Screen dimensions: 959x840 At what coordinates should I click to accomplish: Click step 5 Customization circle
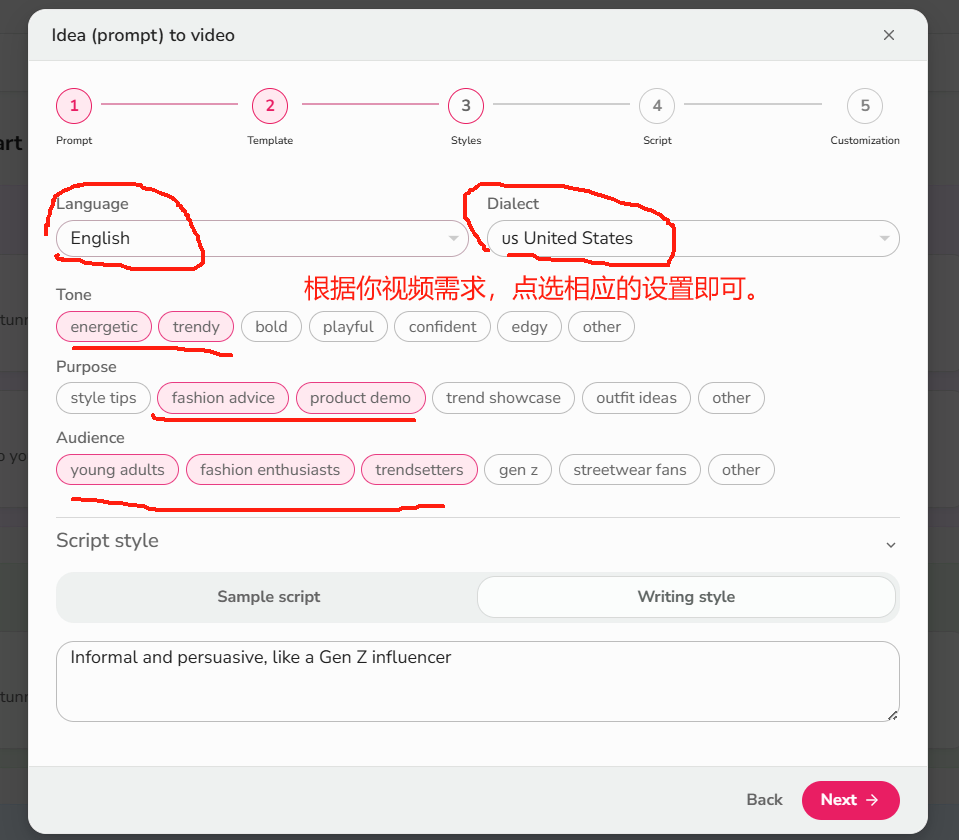[864, 105]
